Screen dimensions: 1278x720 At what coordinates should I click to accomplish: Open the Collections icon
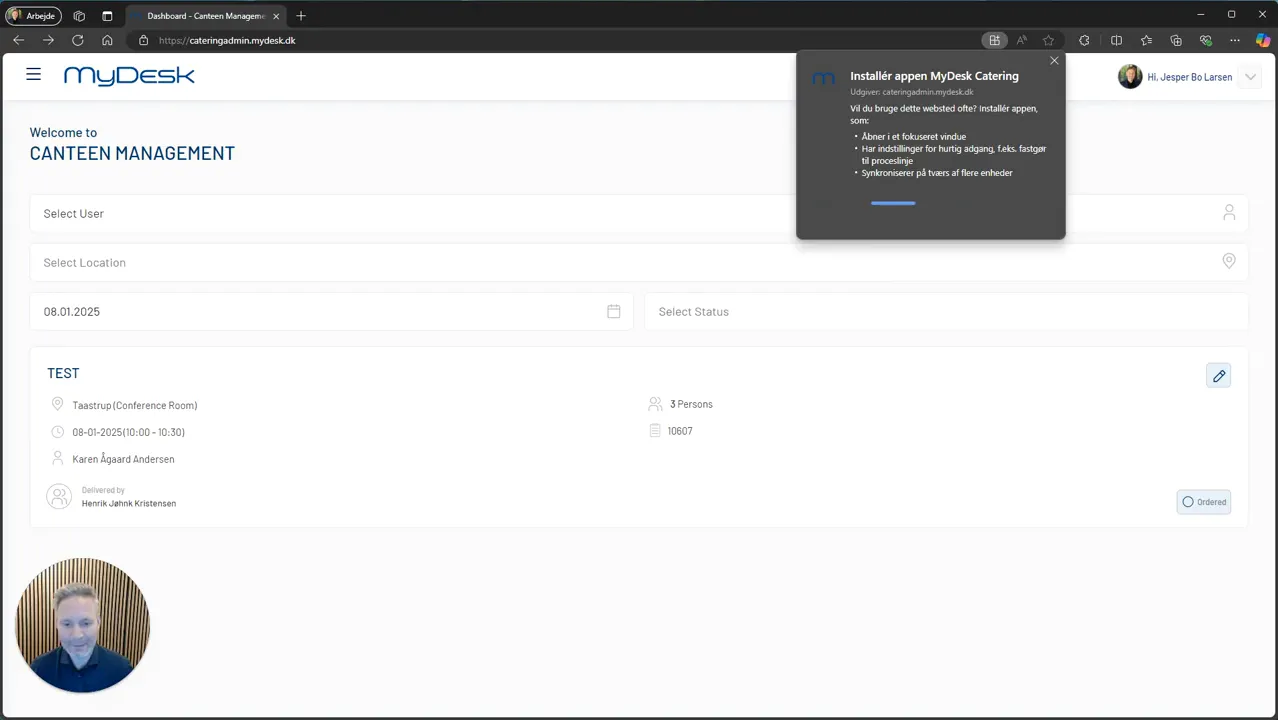pos(1176,41)
